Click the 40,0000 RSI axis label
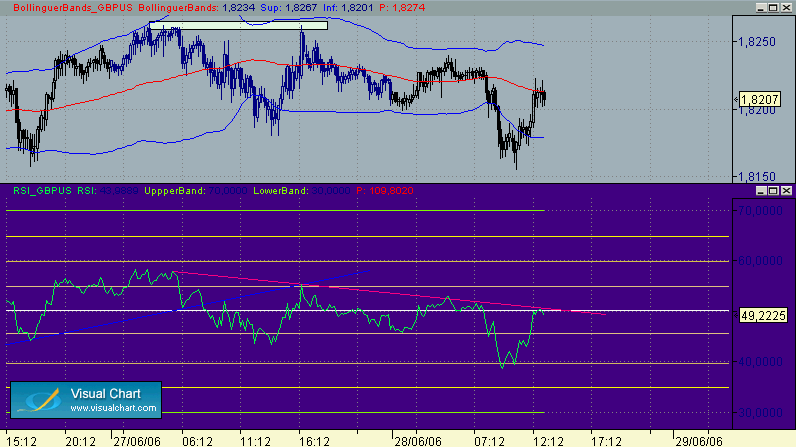 (x=760, y=362)
